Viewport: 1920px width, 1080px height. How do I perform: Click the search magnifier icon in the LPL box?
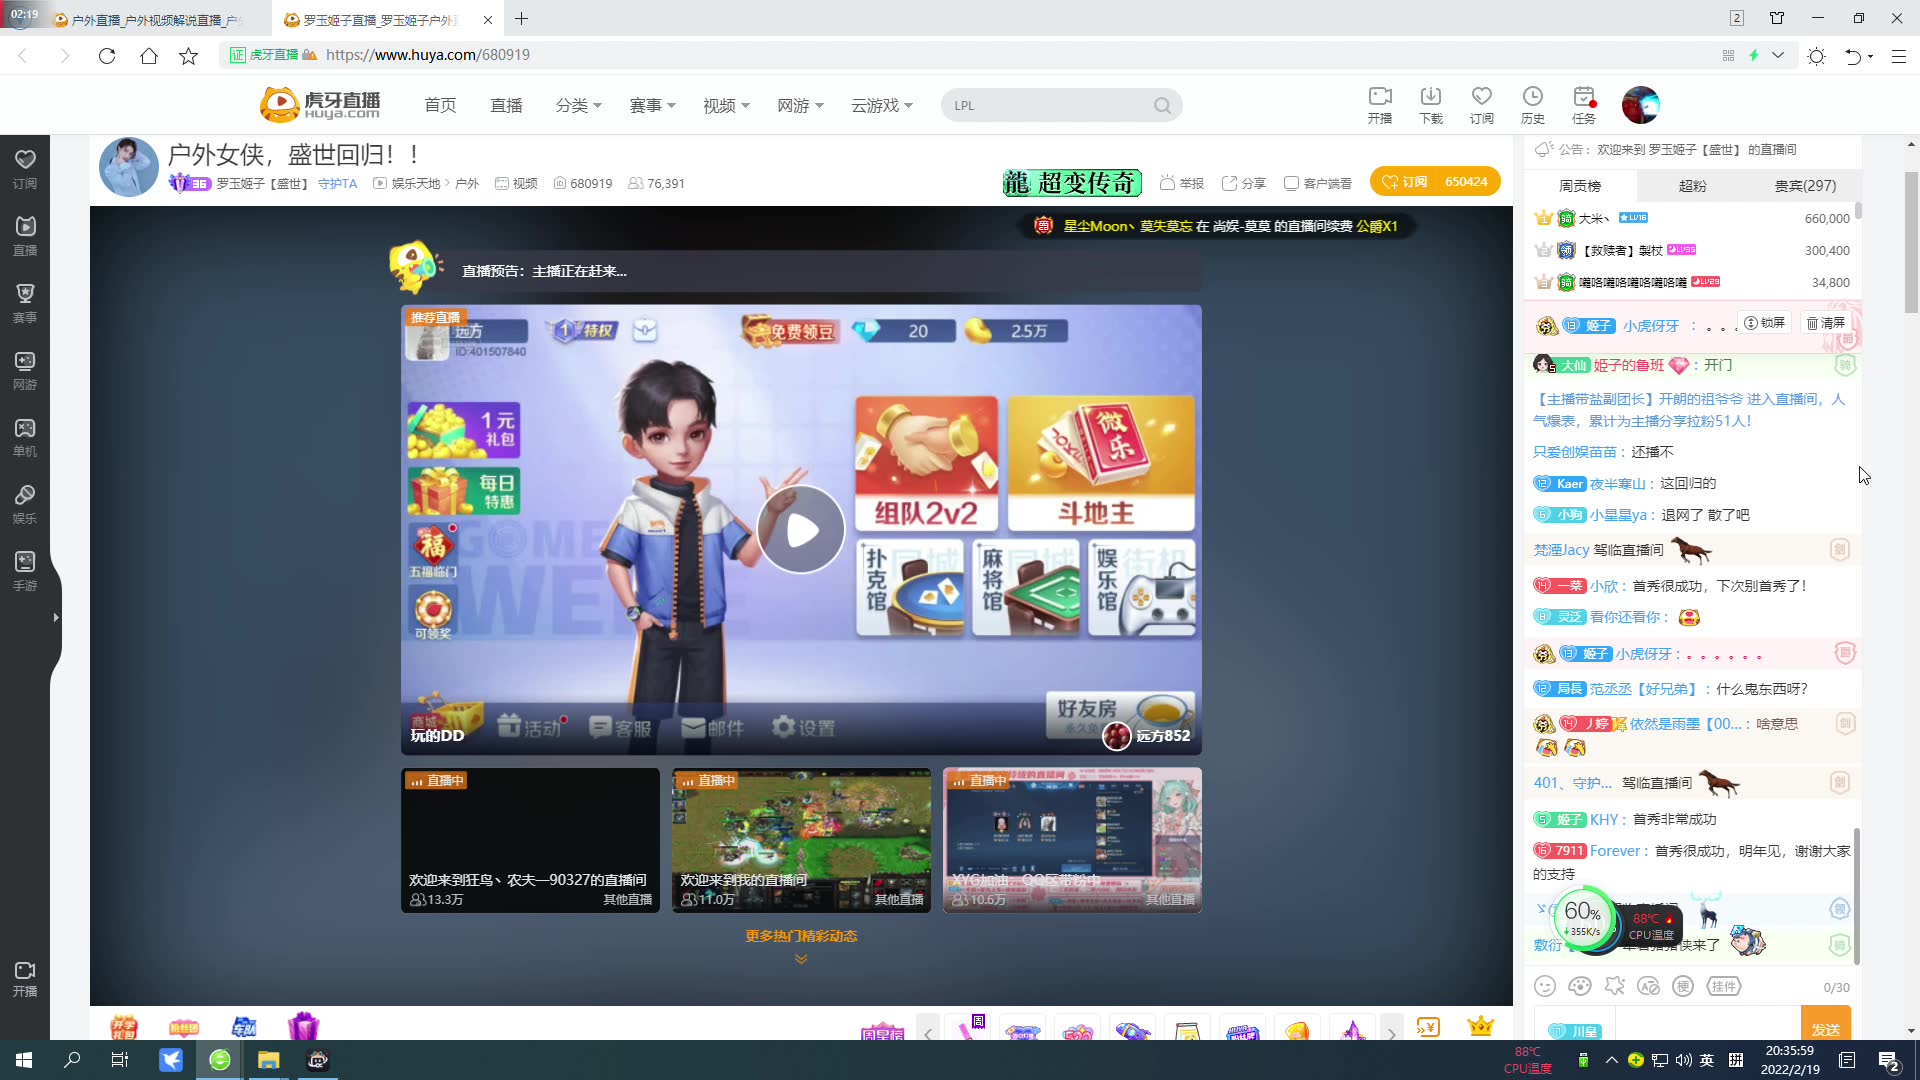point(1162,105)
